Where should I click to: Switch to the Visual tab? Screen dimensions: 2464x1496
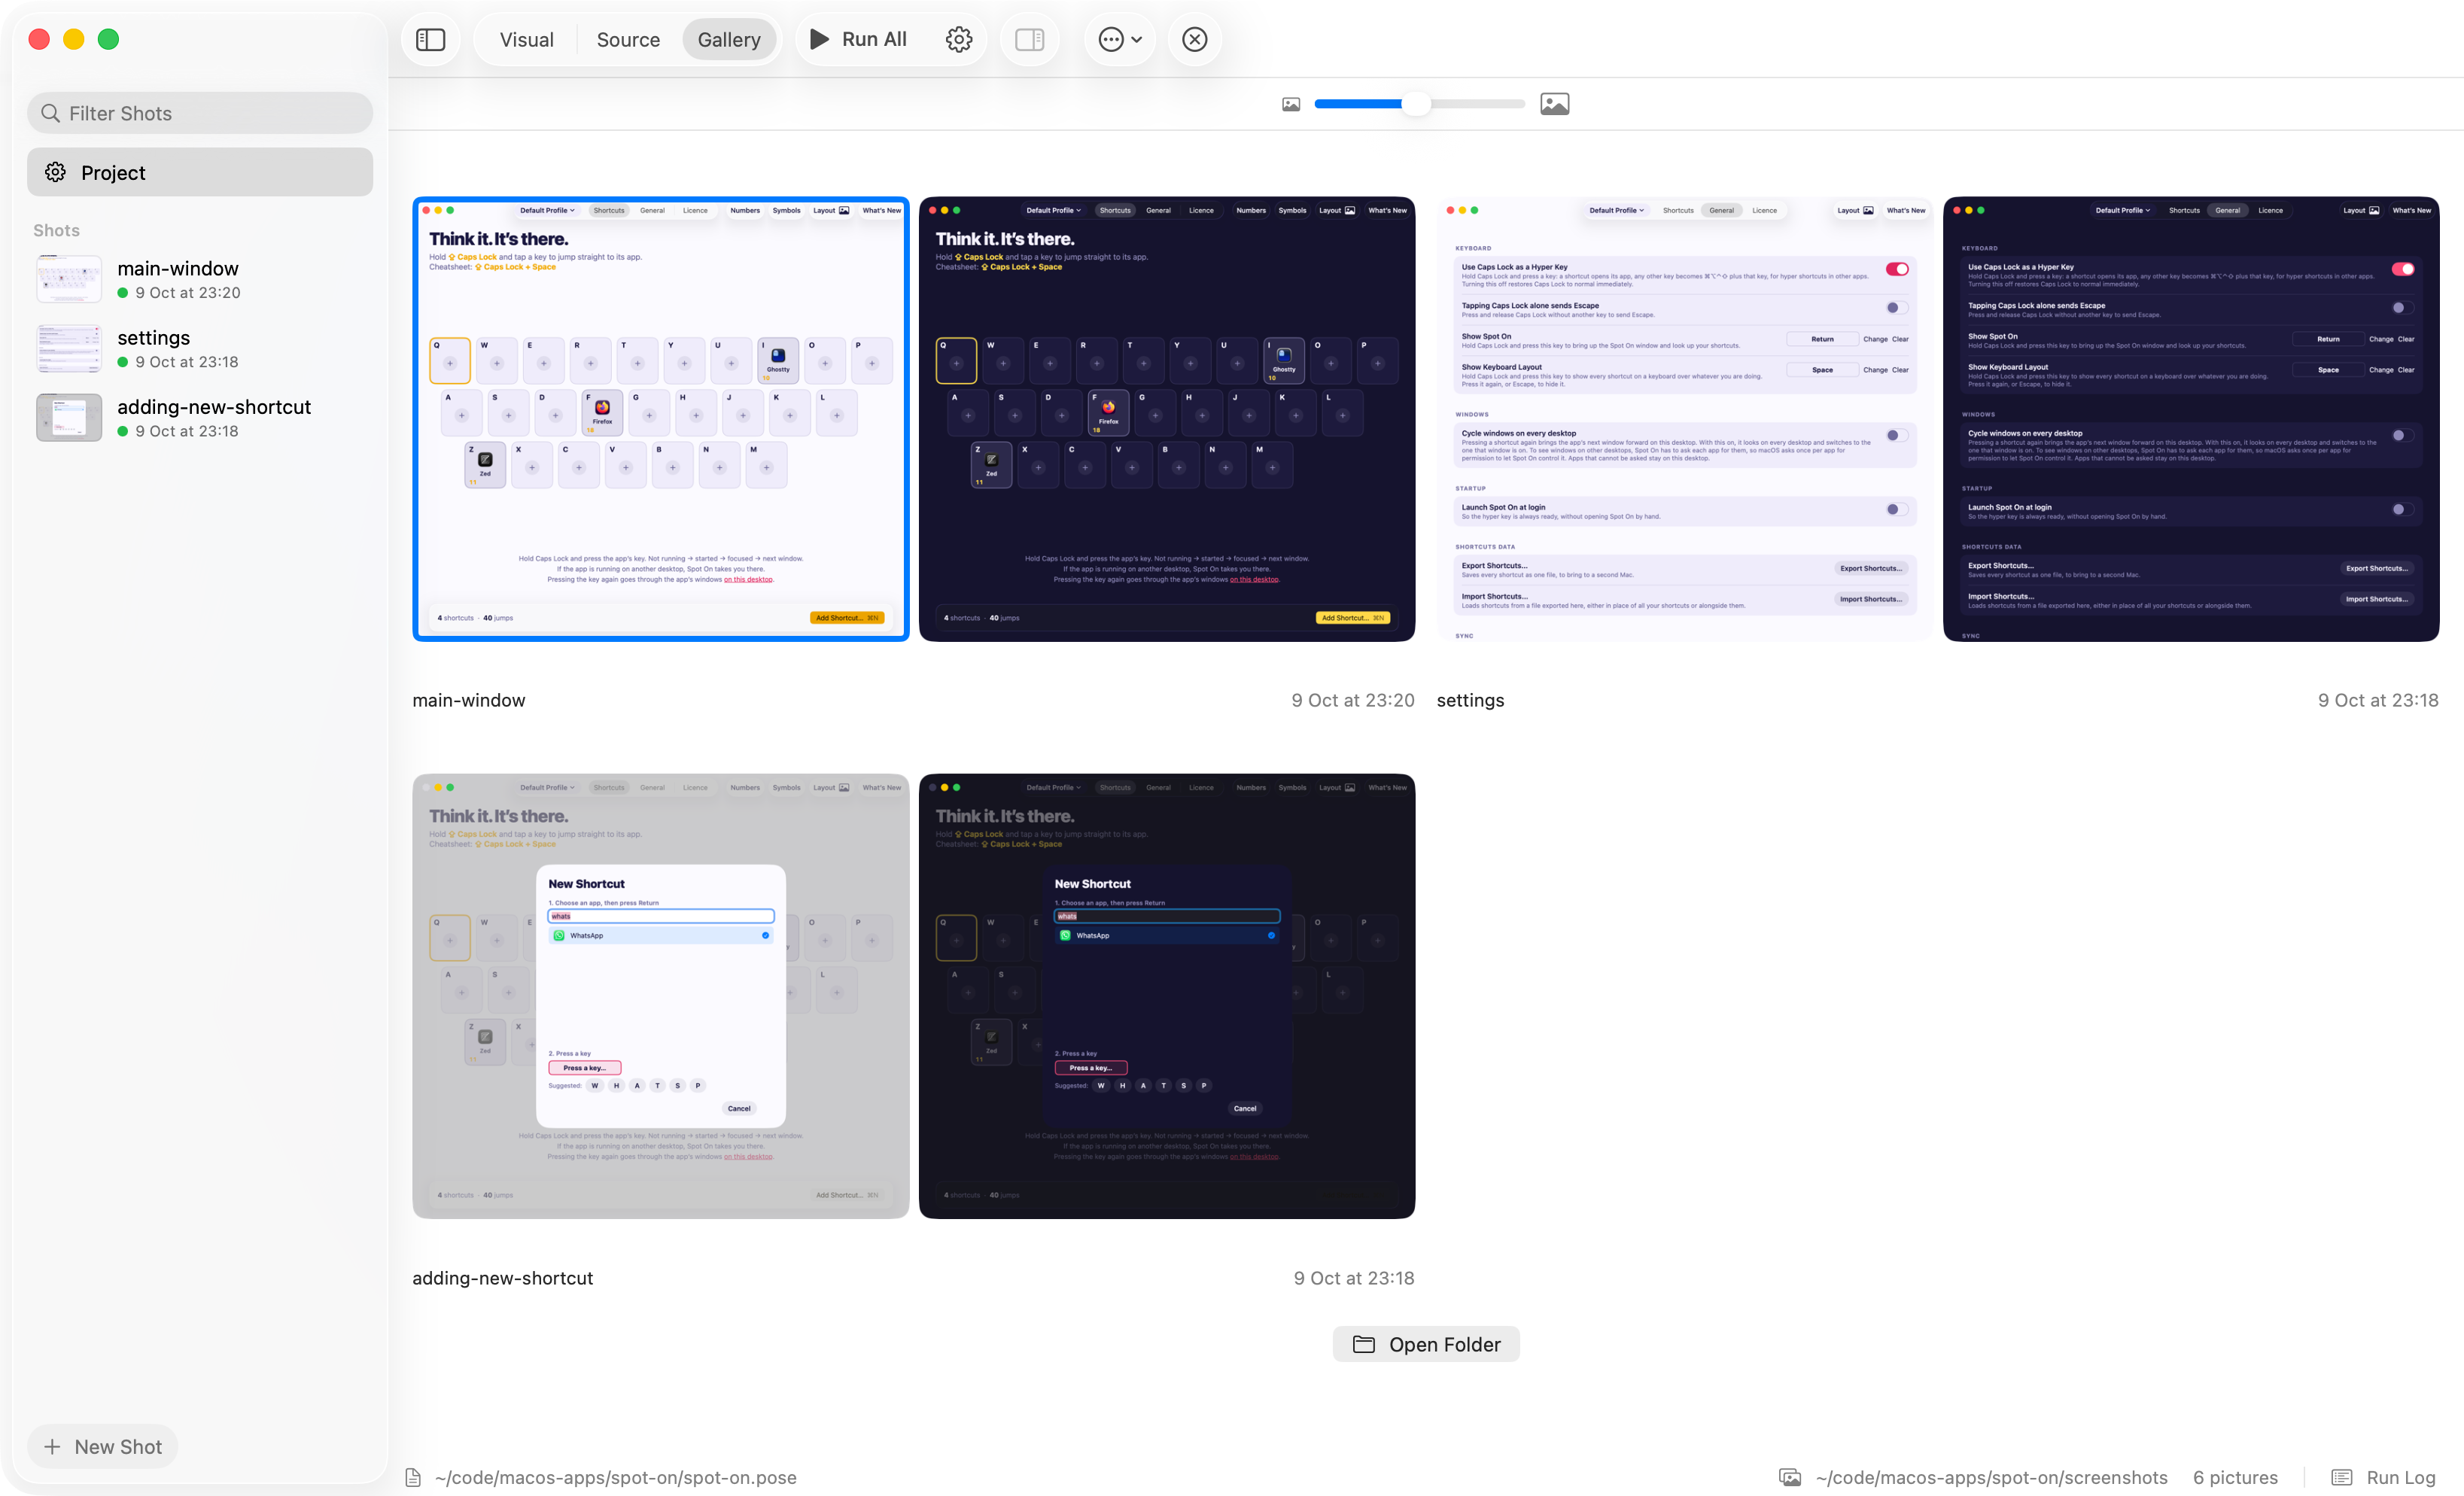[526, 39]
